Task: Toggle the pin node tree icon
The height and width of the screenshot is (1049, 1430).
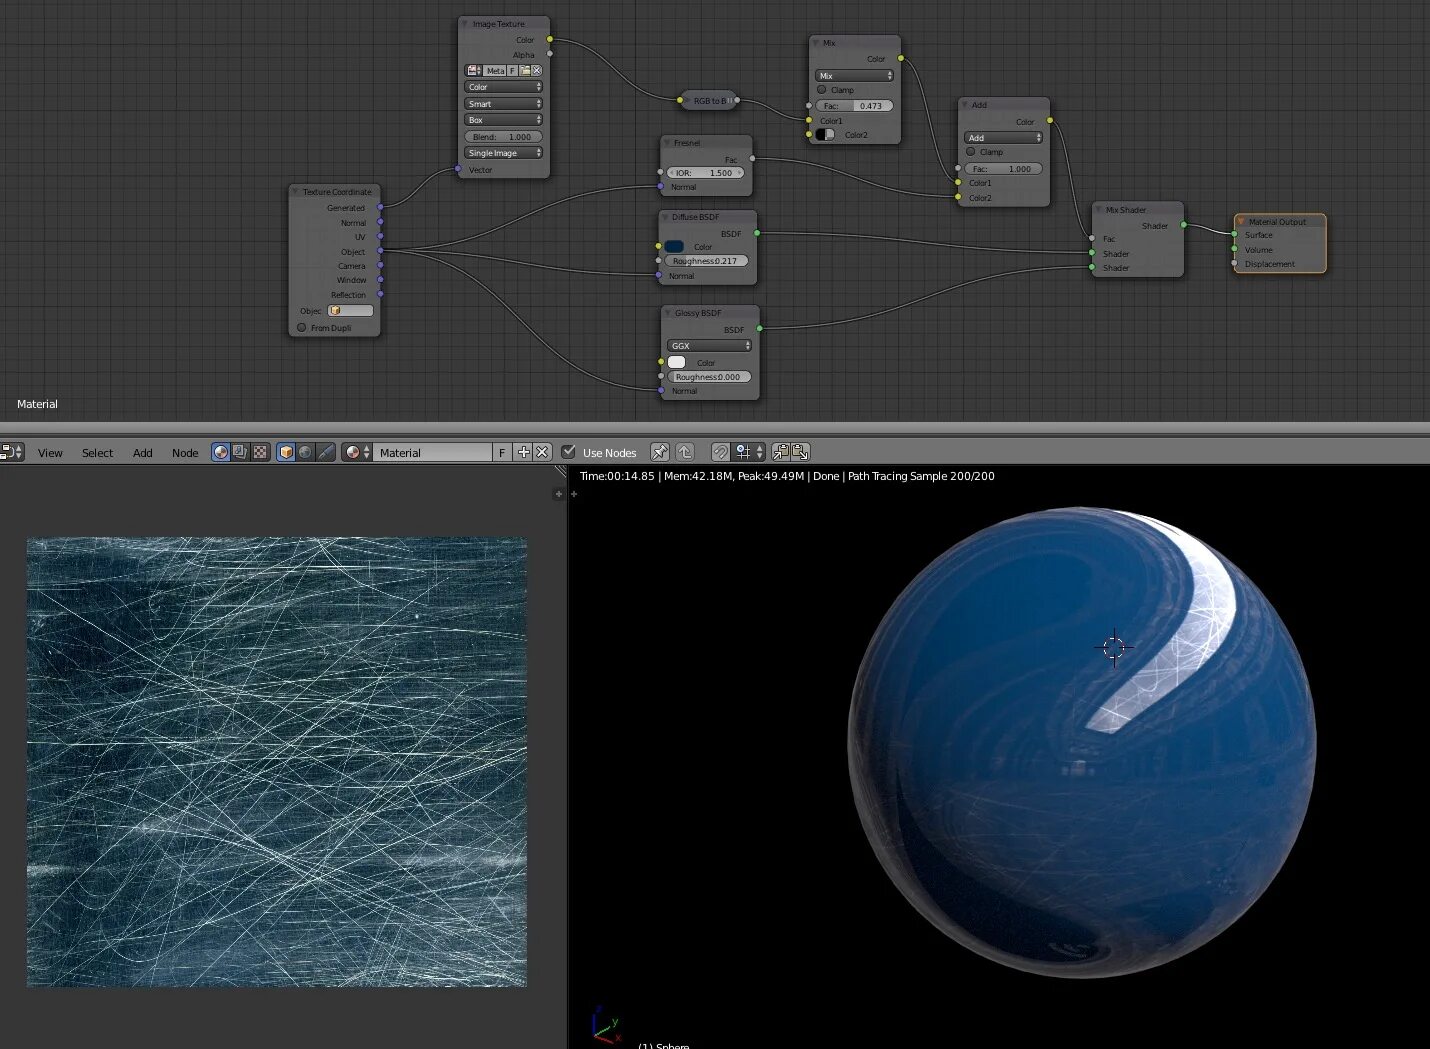Action: (x=660, y=452)
